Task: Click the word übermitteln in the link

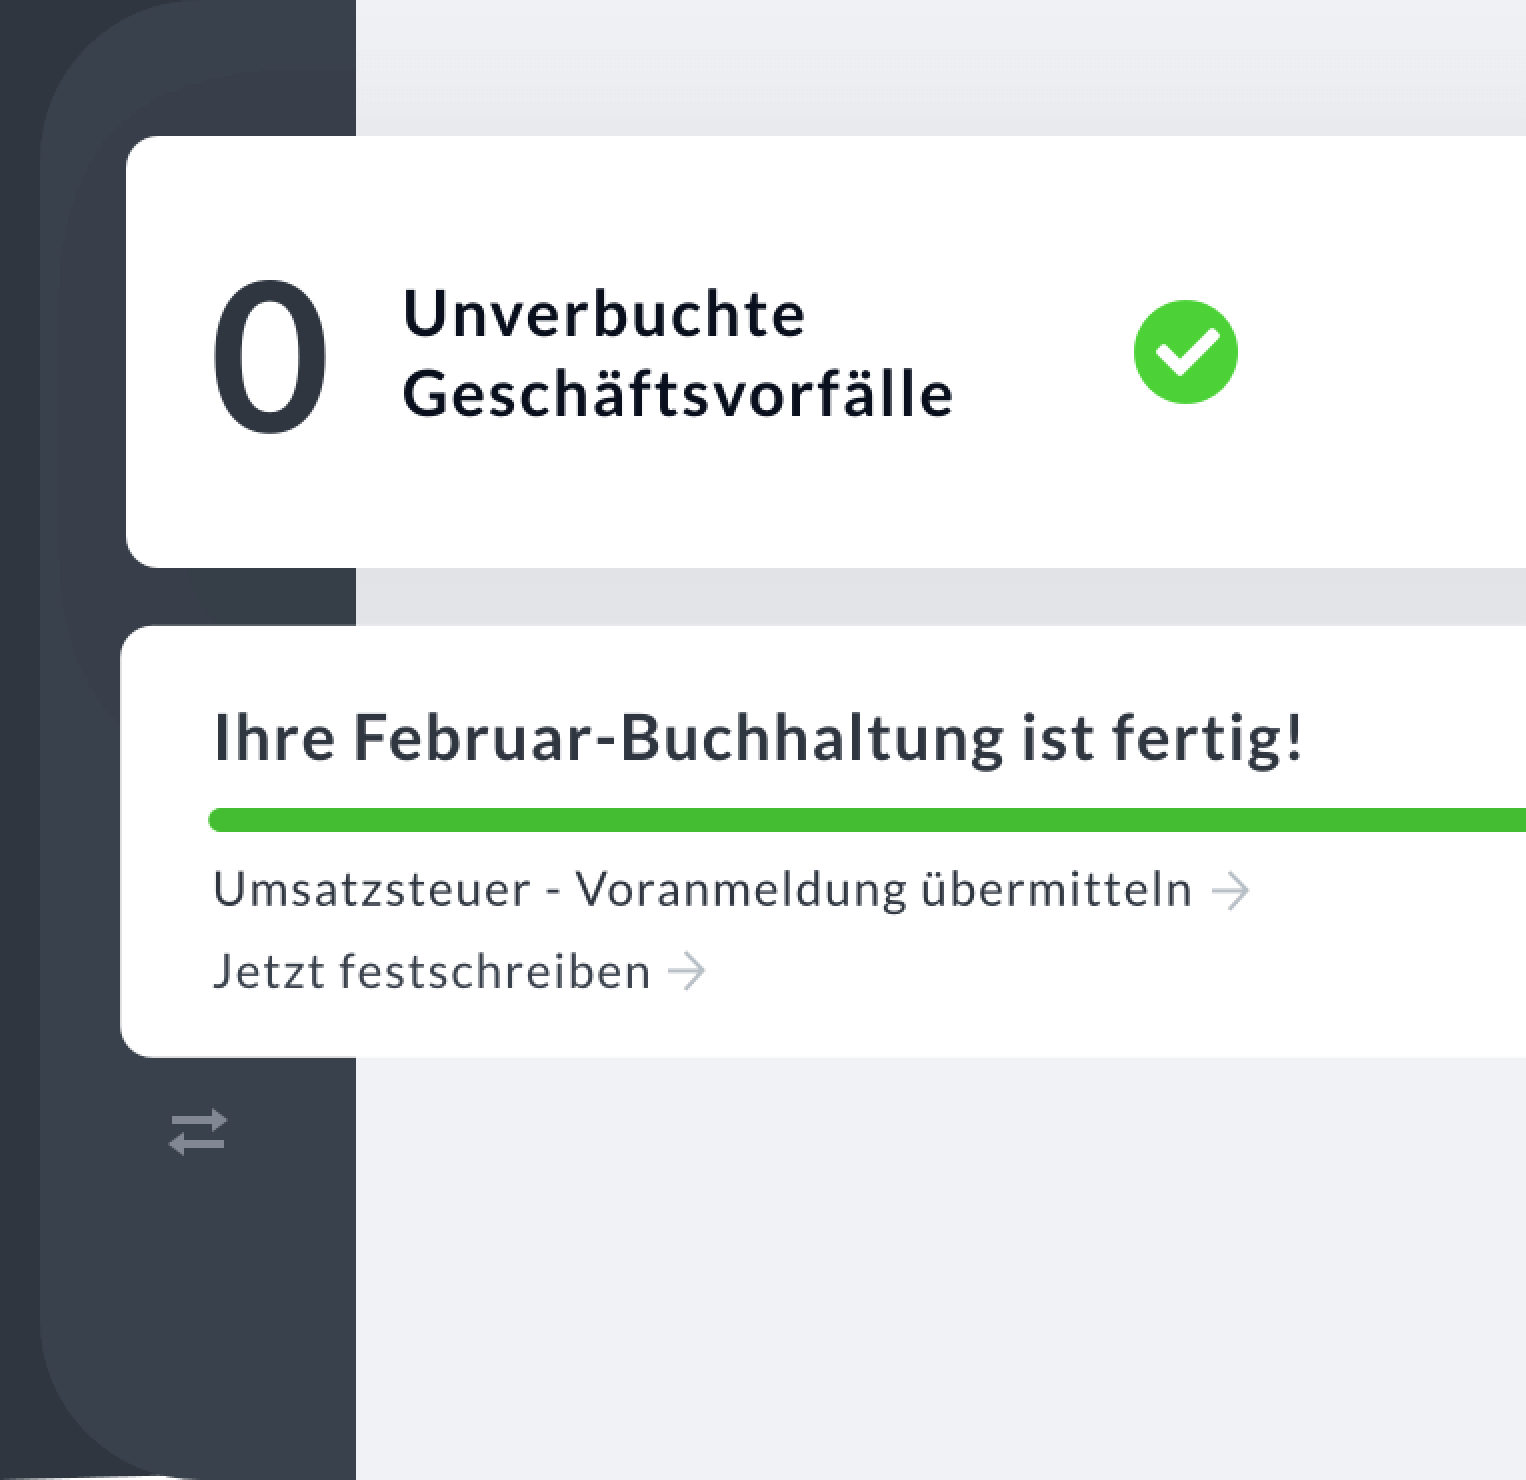Action: [1056, 890]
